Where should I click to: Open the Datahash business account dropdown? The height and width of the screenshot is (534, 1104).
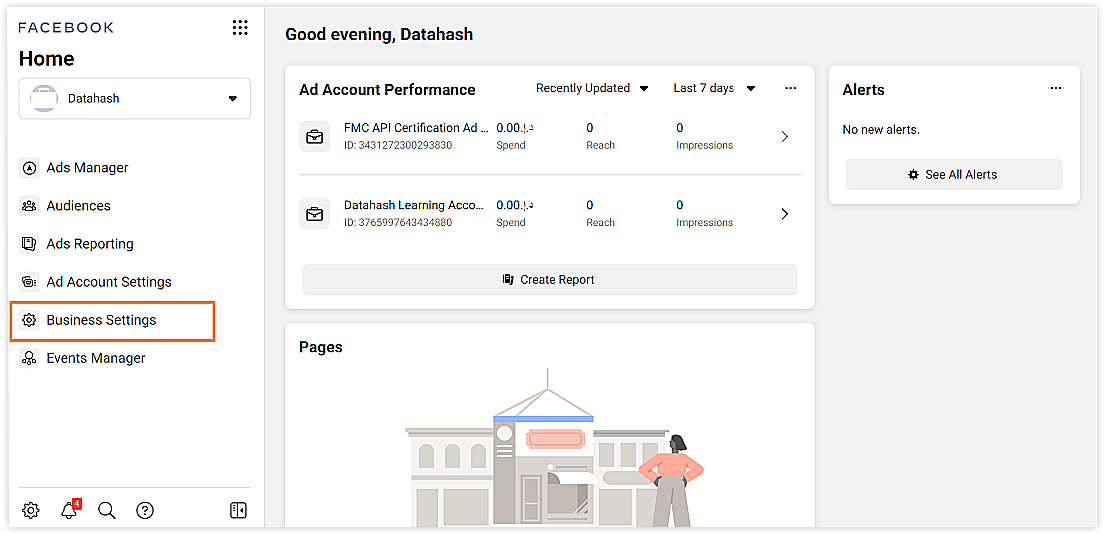(x=134, y=99)
